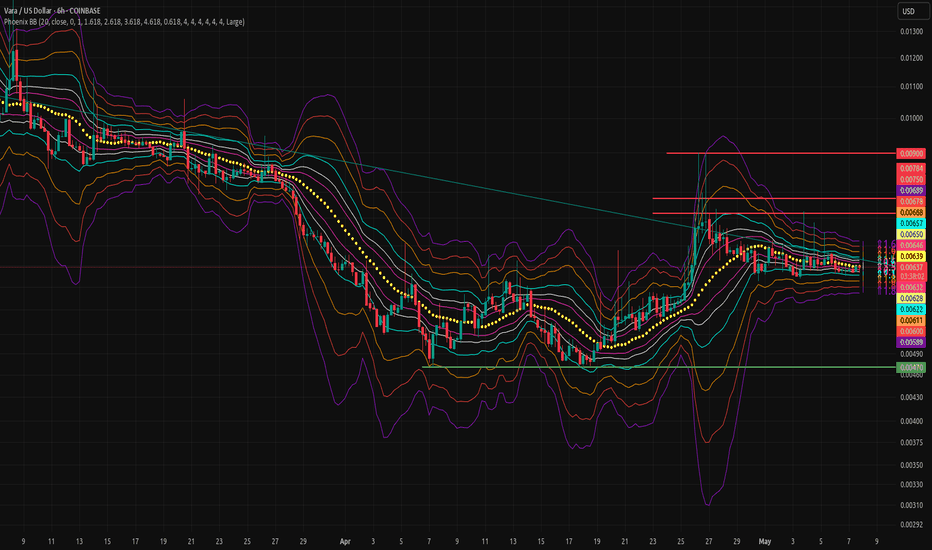The height and width of the screenshot is (550, 932).
Task: Select the cyan 0.00622 price label
Action: coord(911,309)
